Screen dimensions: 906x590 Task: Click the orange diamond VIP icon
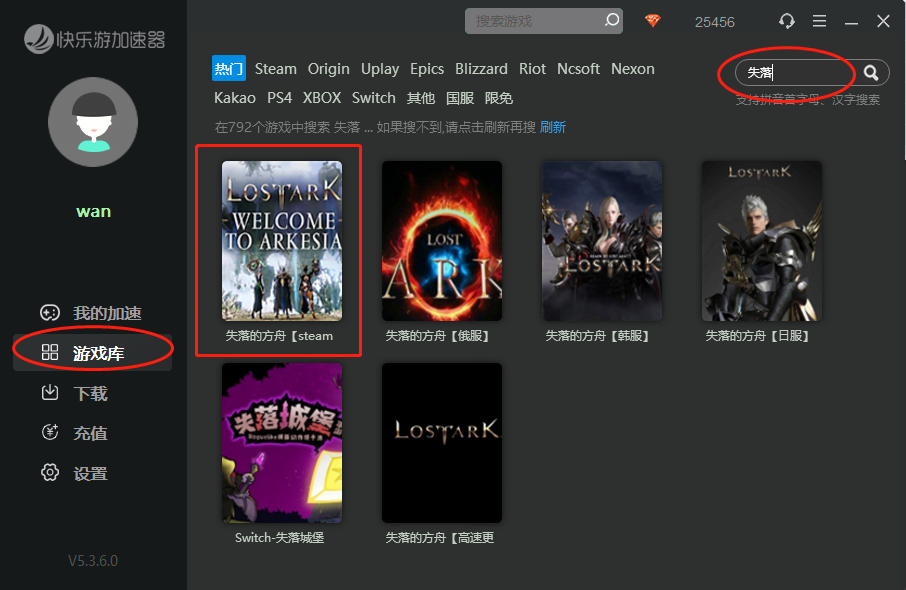point(652,21)
